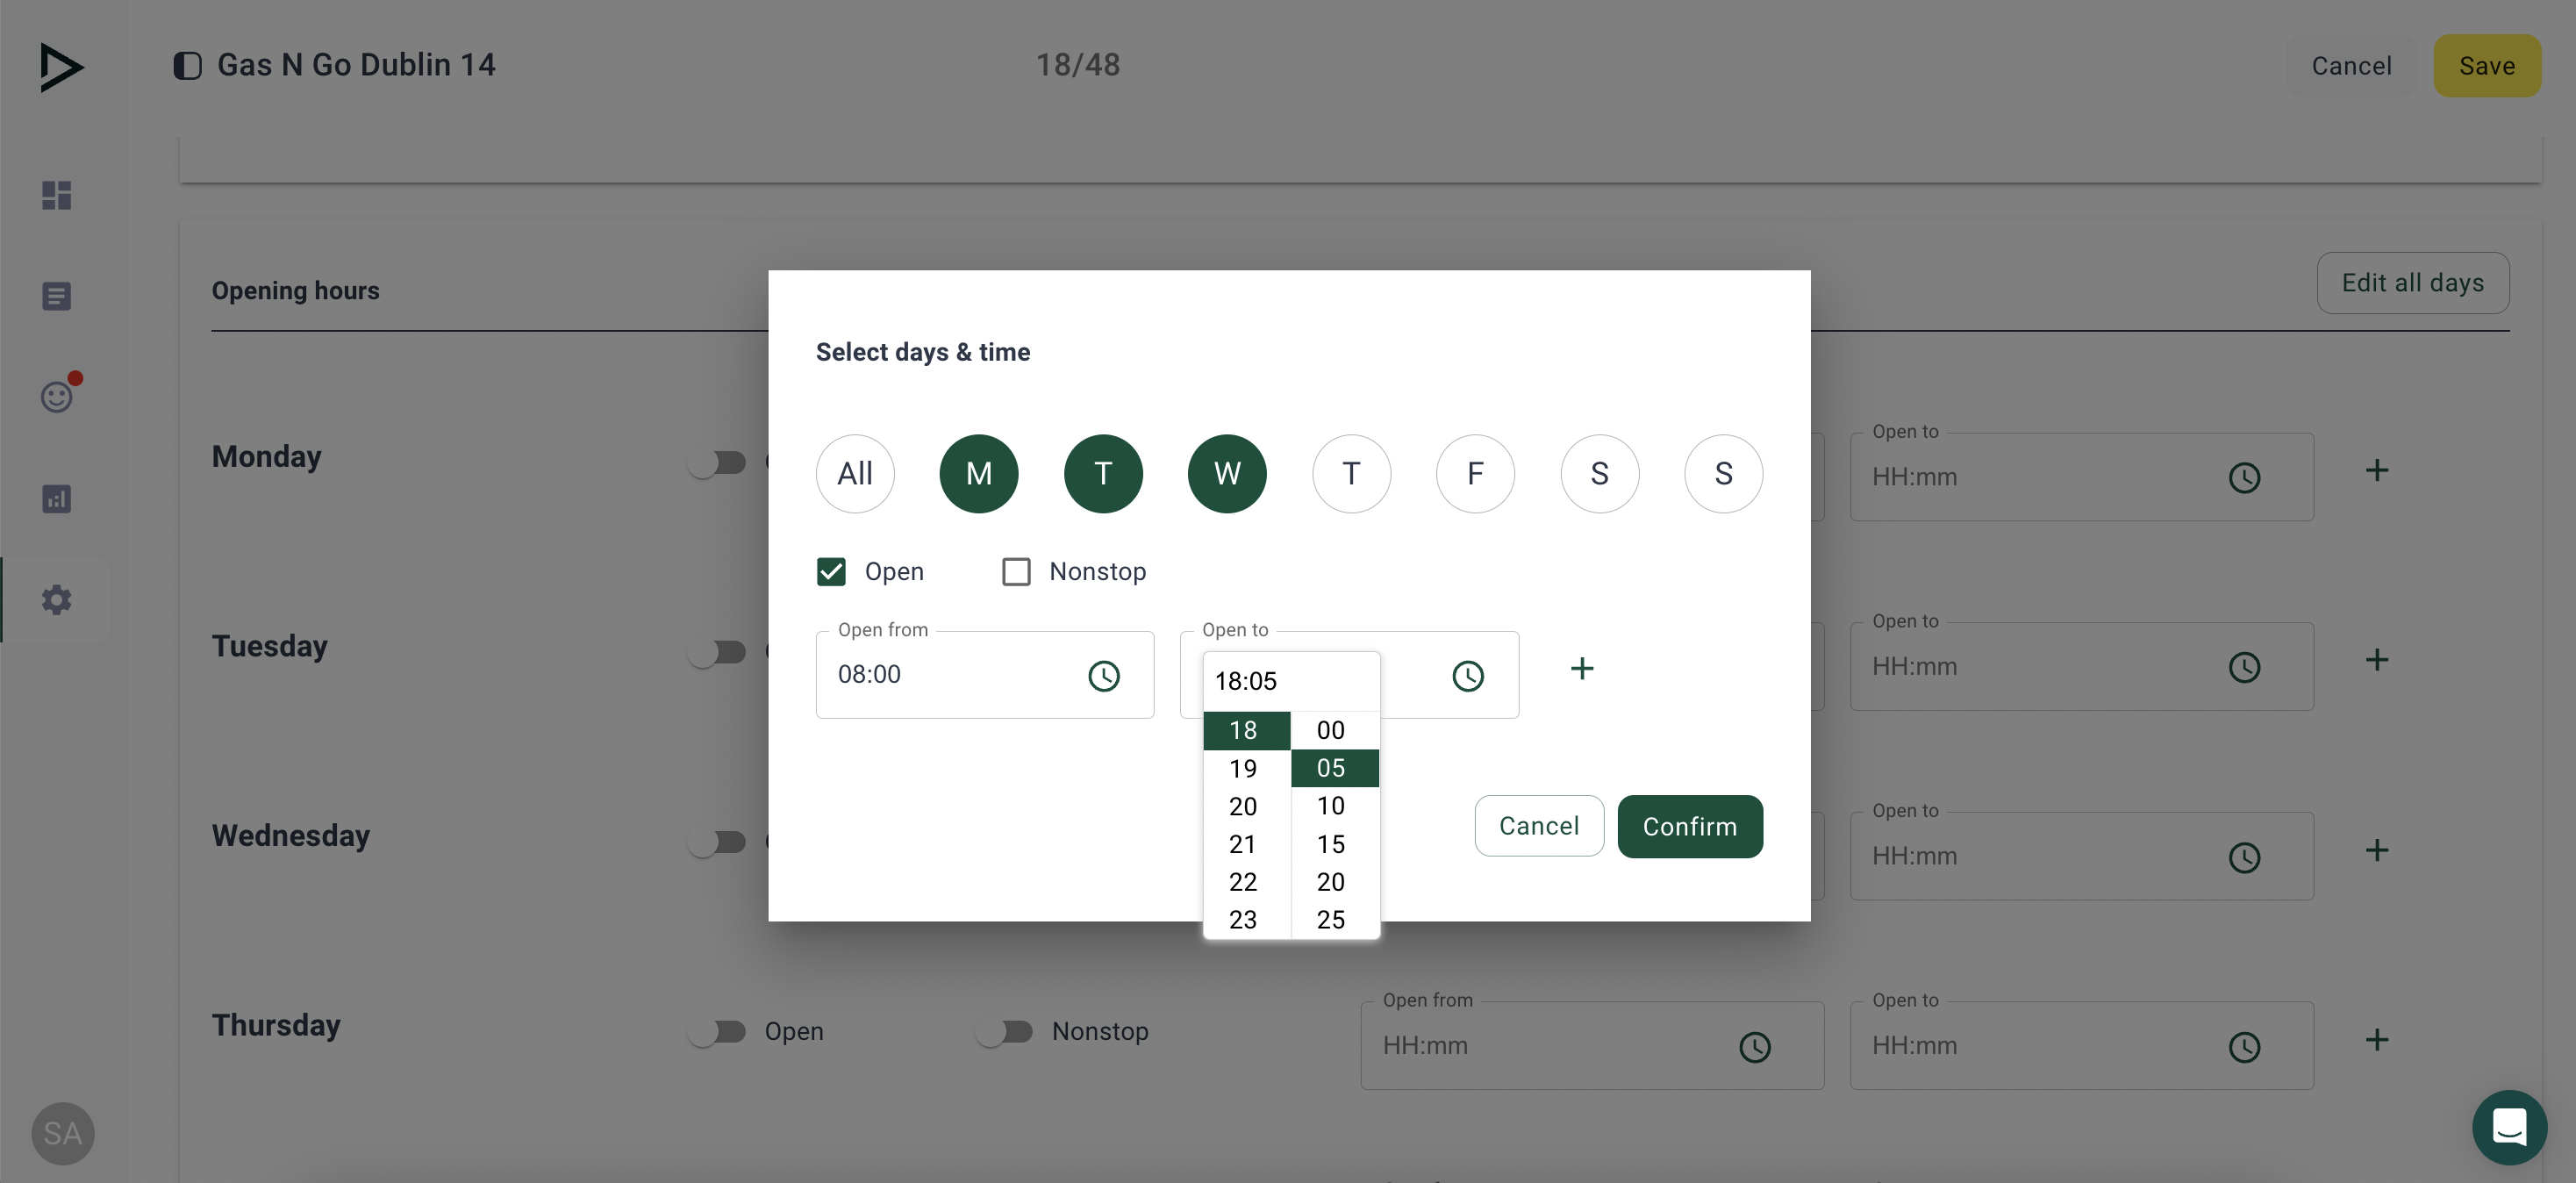Enable the Nonstop checkbox
The width and height of the screenshot is (2576, 1183).
(1016, 571)
